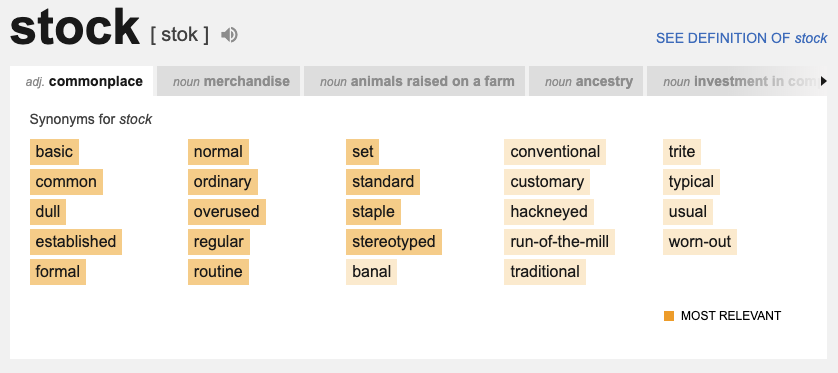Select the 'adj. commonplace' tab
Image resolution: width=838 pixels, height=373 pixels.
tap(82, 81)
